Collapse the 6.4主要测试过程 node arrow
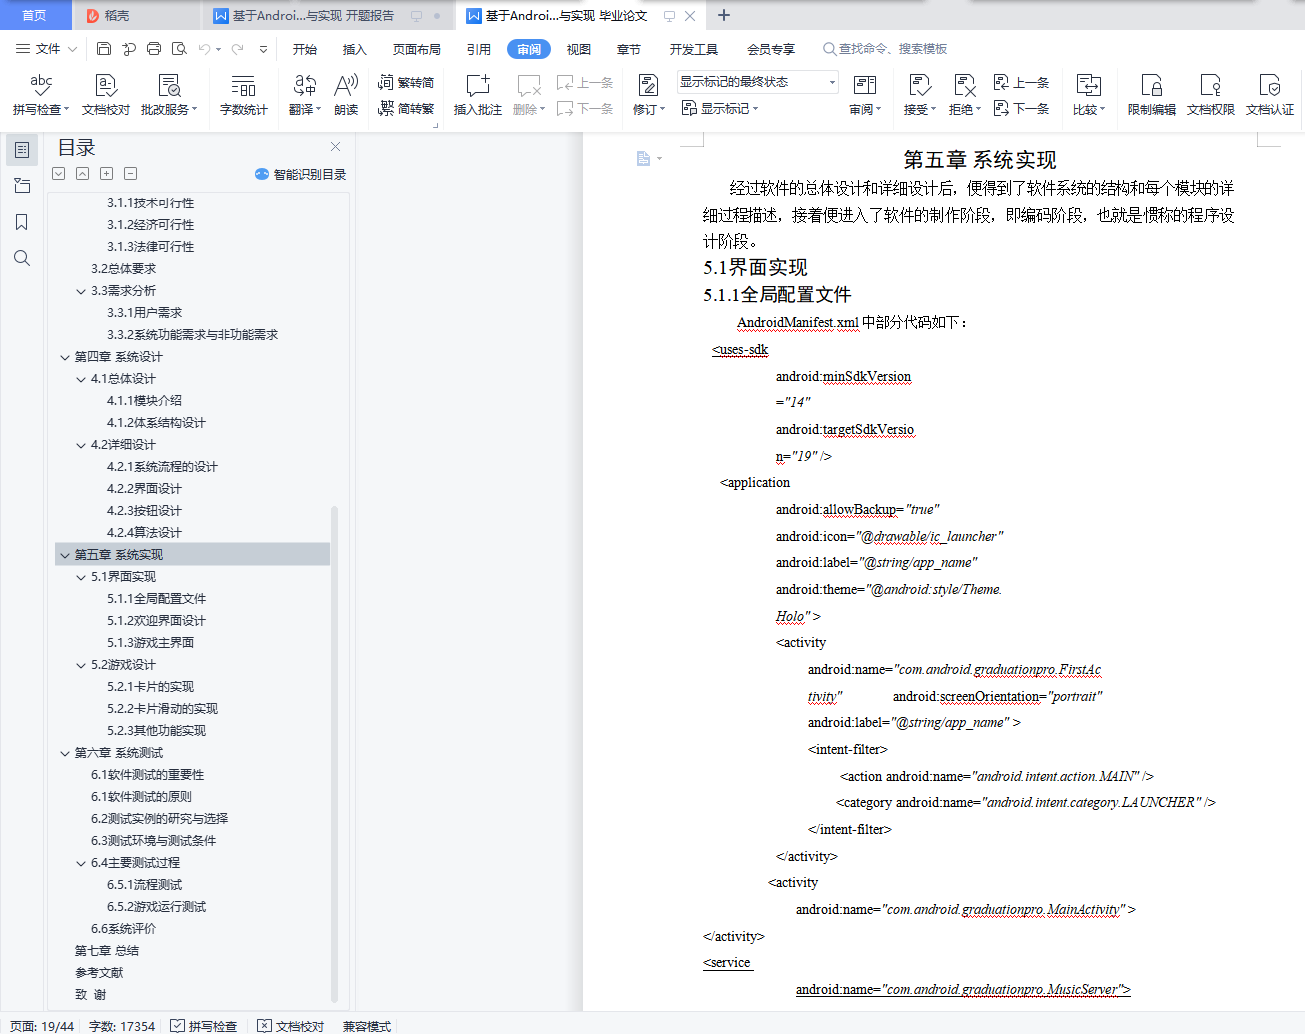The image size is (1305, 1034). pyautogui.click(x=81, y=863)
